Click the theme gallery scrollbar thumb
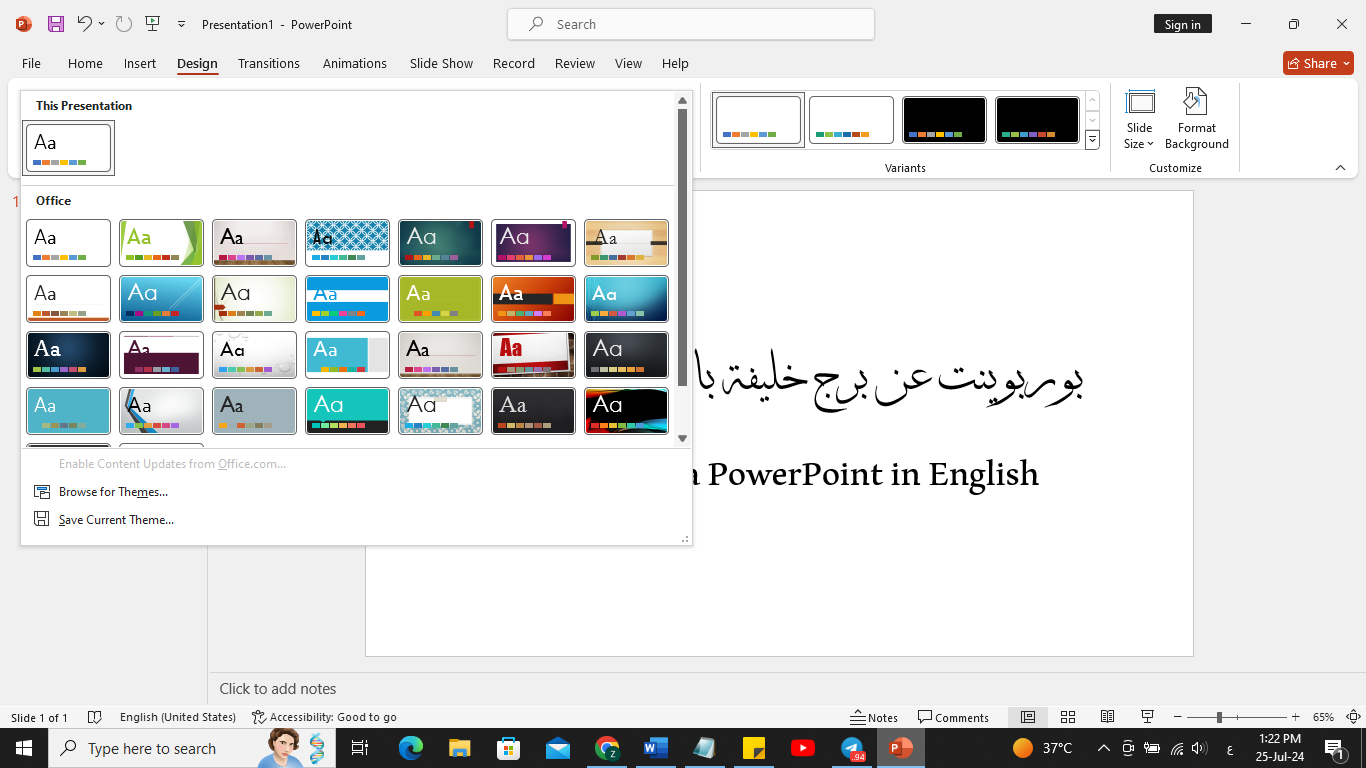Image resolution: width=1366 pixels, height=768 pixels. [682, 247]
